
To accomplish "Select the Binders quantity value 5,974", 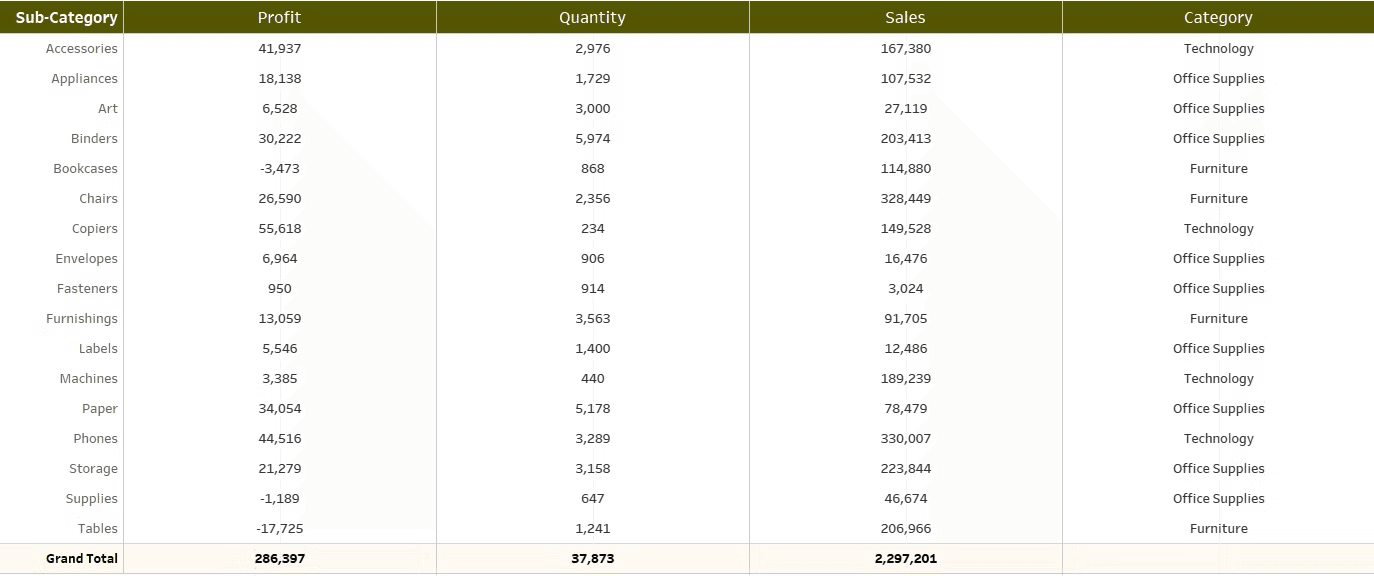I will pos(593,138).
